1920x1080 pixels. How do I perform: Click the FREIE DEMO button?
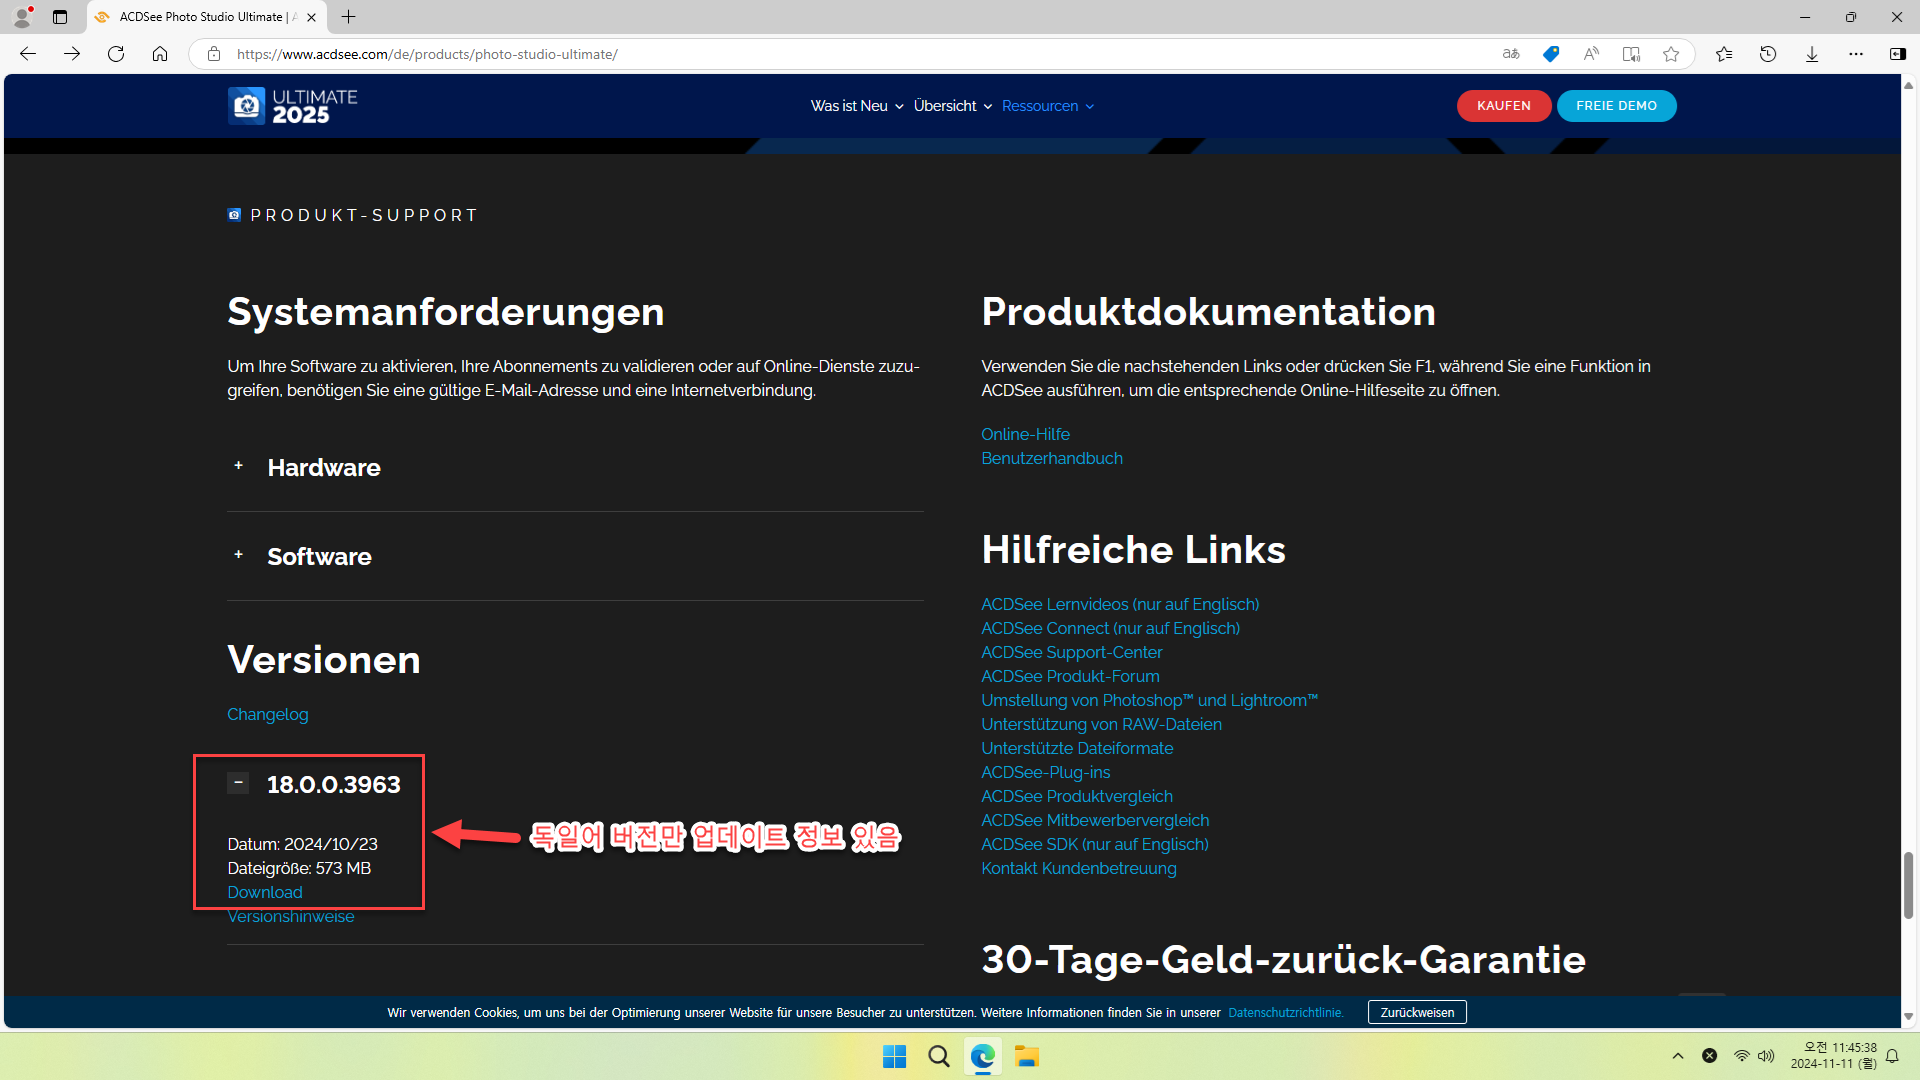click(x=1617, y=106)
